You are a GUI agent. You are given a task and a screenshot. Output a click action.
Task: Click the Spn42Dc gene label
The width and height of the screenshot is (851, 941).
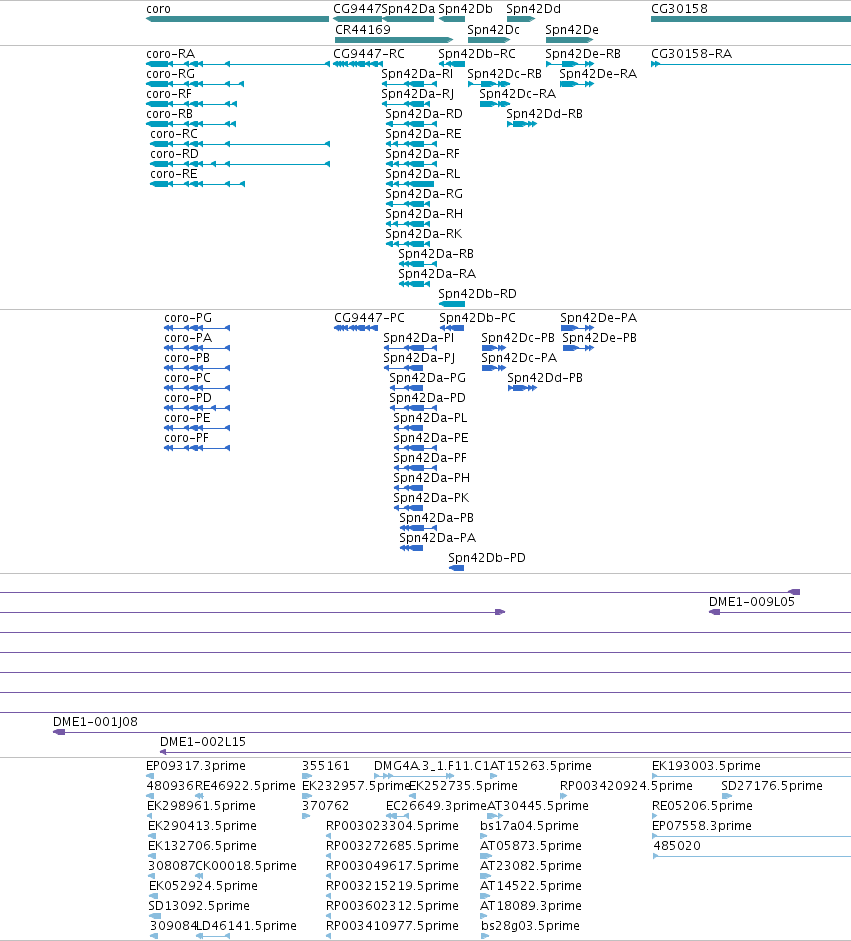(x=493, y=30)
